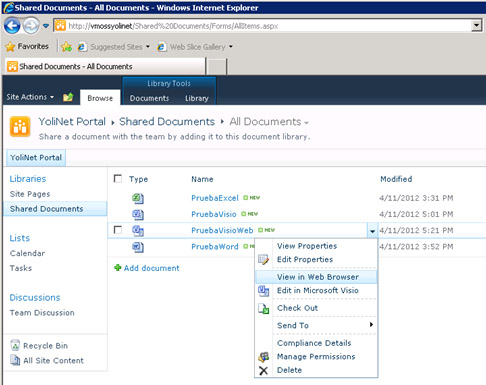Expand the Send To submenu

tap(316, 325)
